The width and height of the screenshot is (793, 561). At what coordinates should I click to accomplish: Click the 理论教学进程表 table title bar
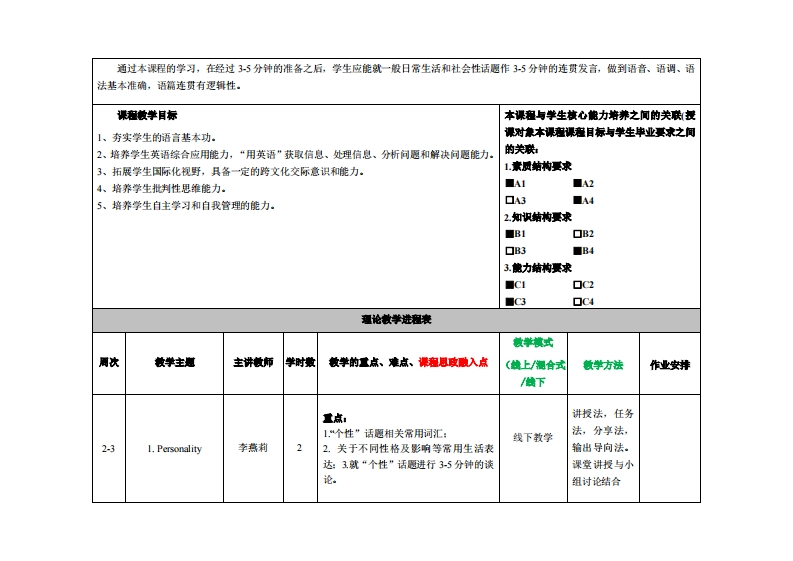point(396,319)
